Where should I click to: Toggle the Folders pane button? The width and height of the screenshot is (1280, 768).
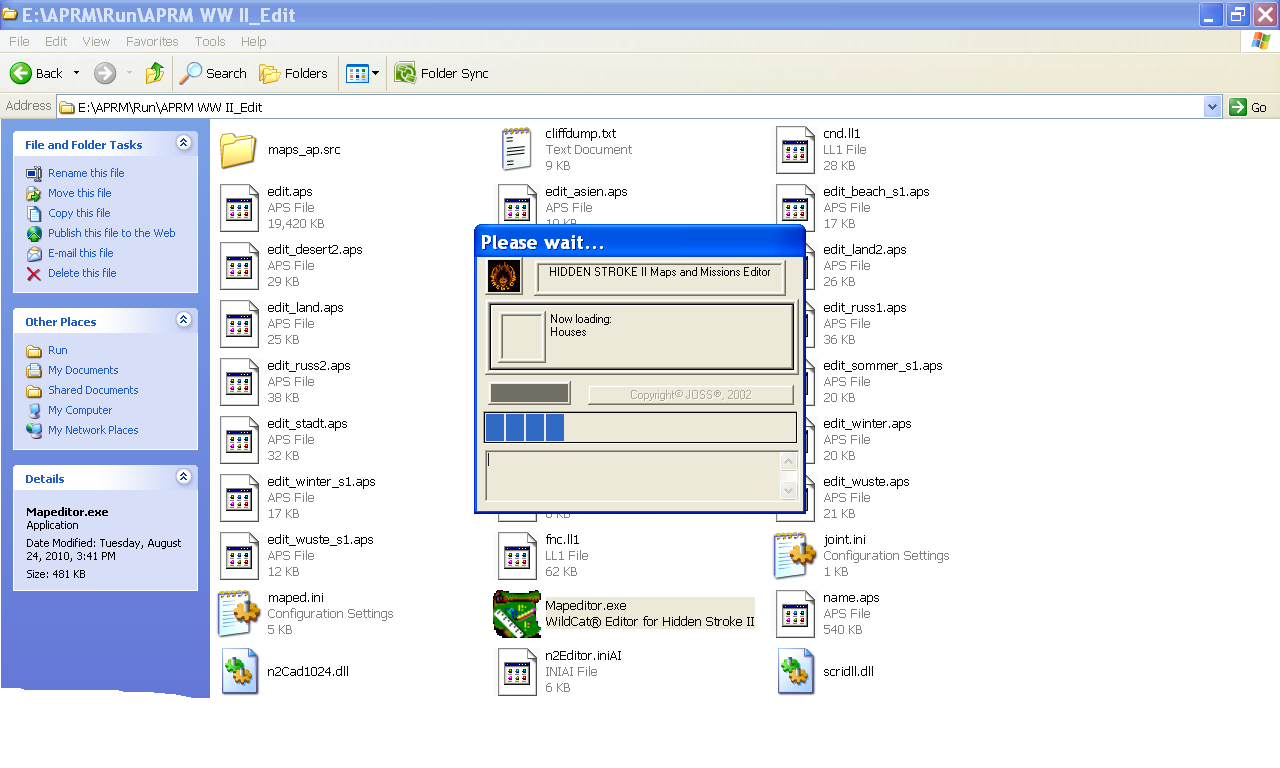293,73
